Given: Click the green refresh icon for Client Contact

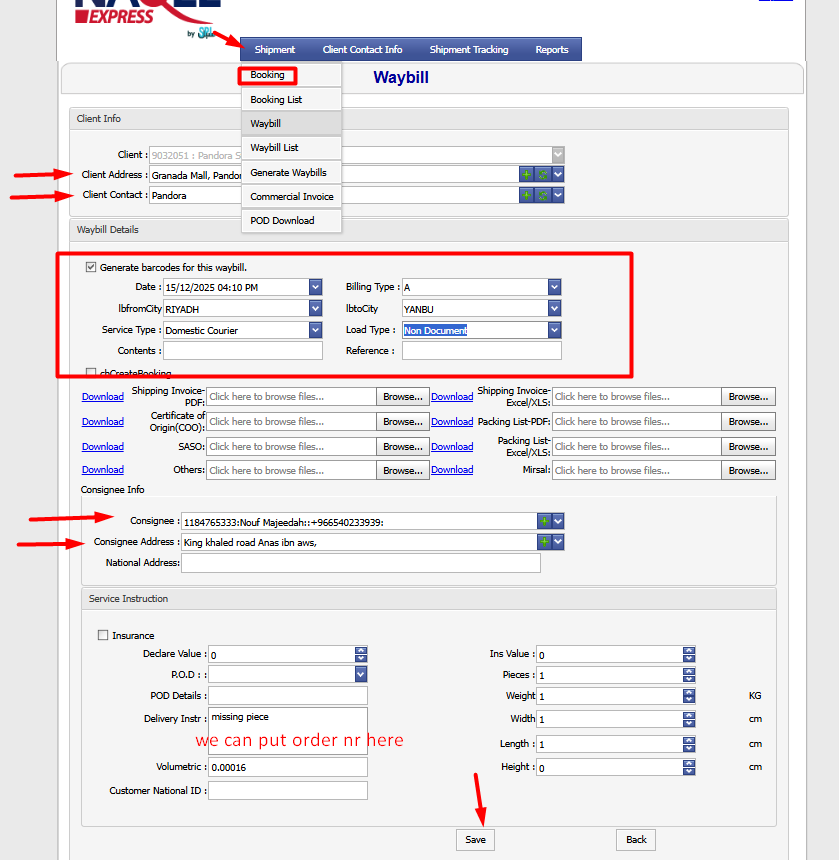Looking at the screenshot, I should pyautogui.click(x=543, y=195).
